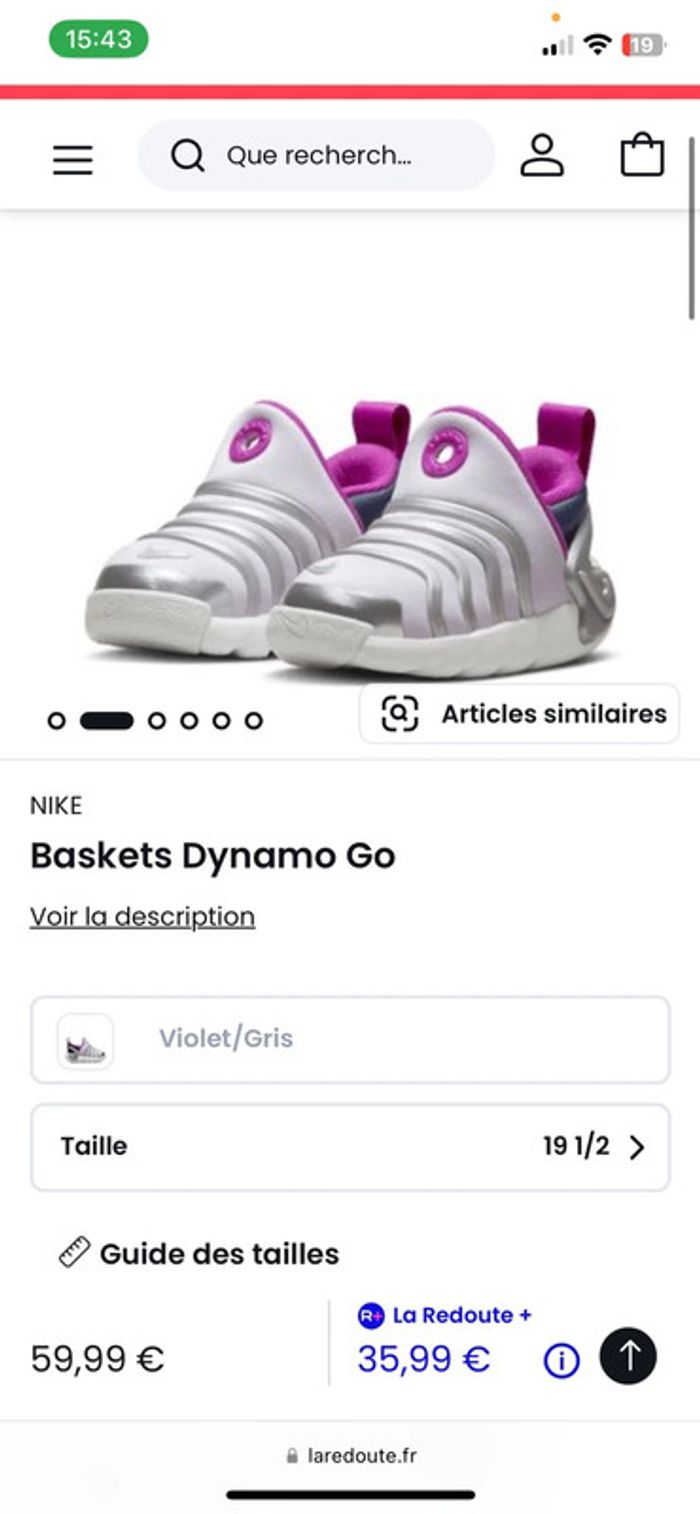The width and height of the screenshot is (700, 1514).
Task: Open the user account profile icon
Action: click(x=542, y=156)
